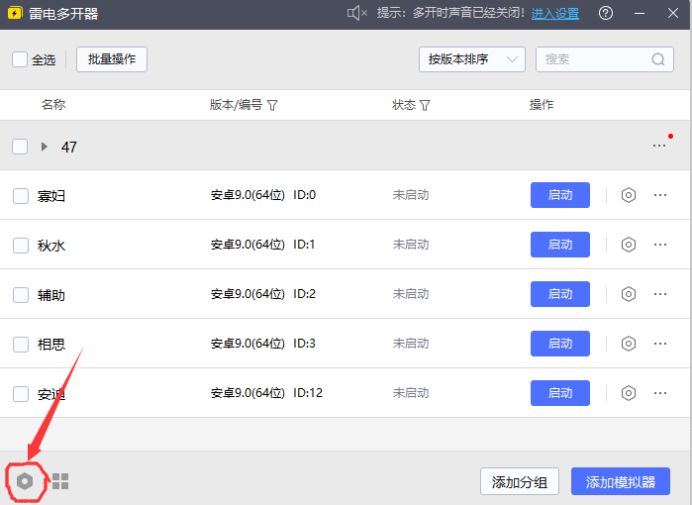Select the 辅助 emulator checkbox
Viewport: 692px width, 505px height.
21,294
